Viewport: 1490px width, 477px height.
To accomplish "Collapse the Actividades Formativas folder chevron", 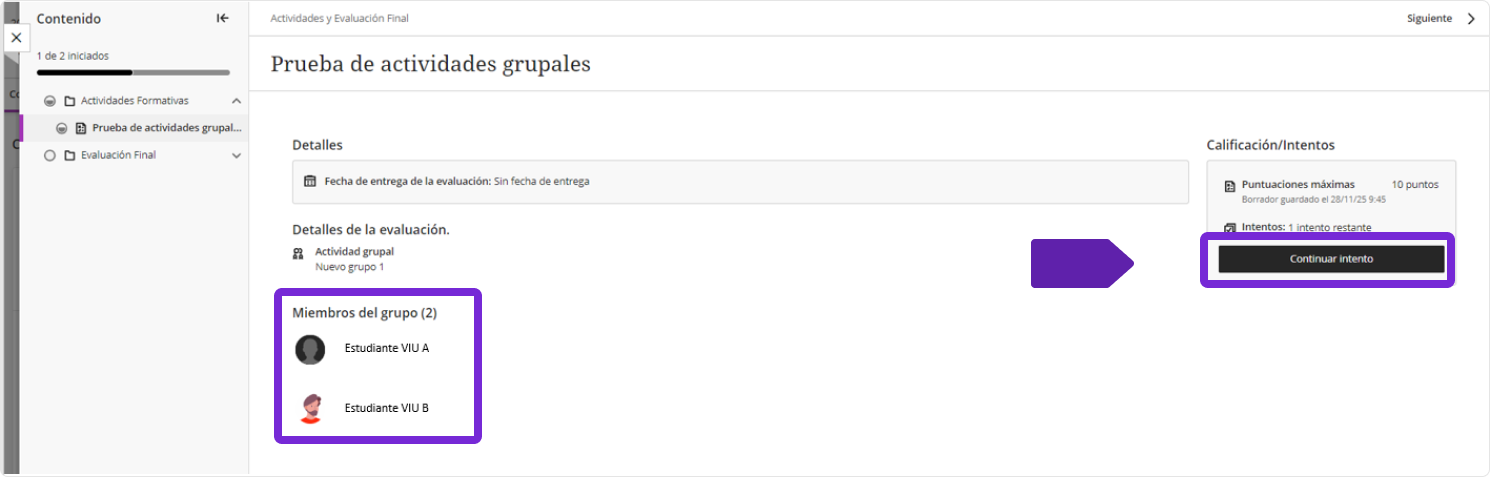I will tap(236, 101).
